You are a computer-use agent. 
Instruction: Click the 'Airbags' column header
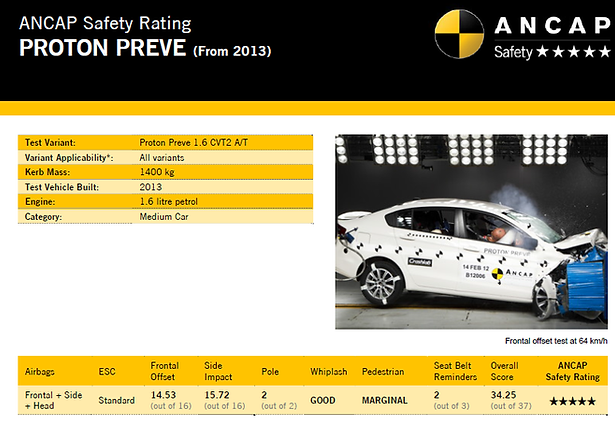[x=40, y=371]
